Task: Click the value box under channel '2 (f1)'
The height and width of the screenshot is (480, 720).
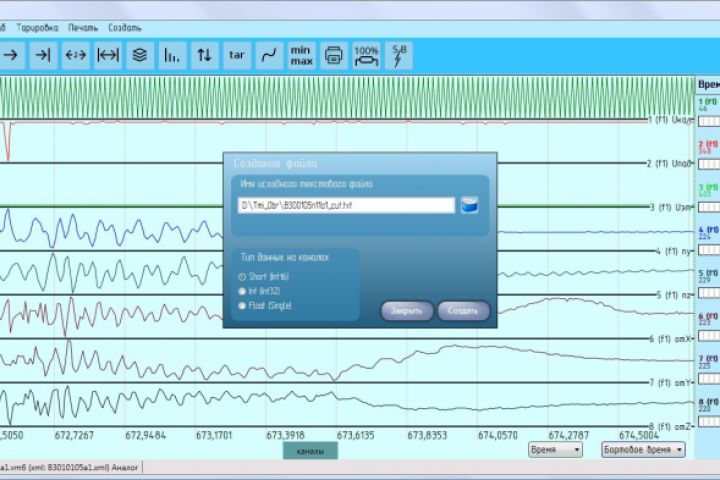Action: click(709, 164)
